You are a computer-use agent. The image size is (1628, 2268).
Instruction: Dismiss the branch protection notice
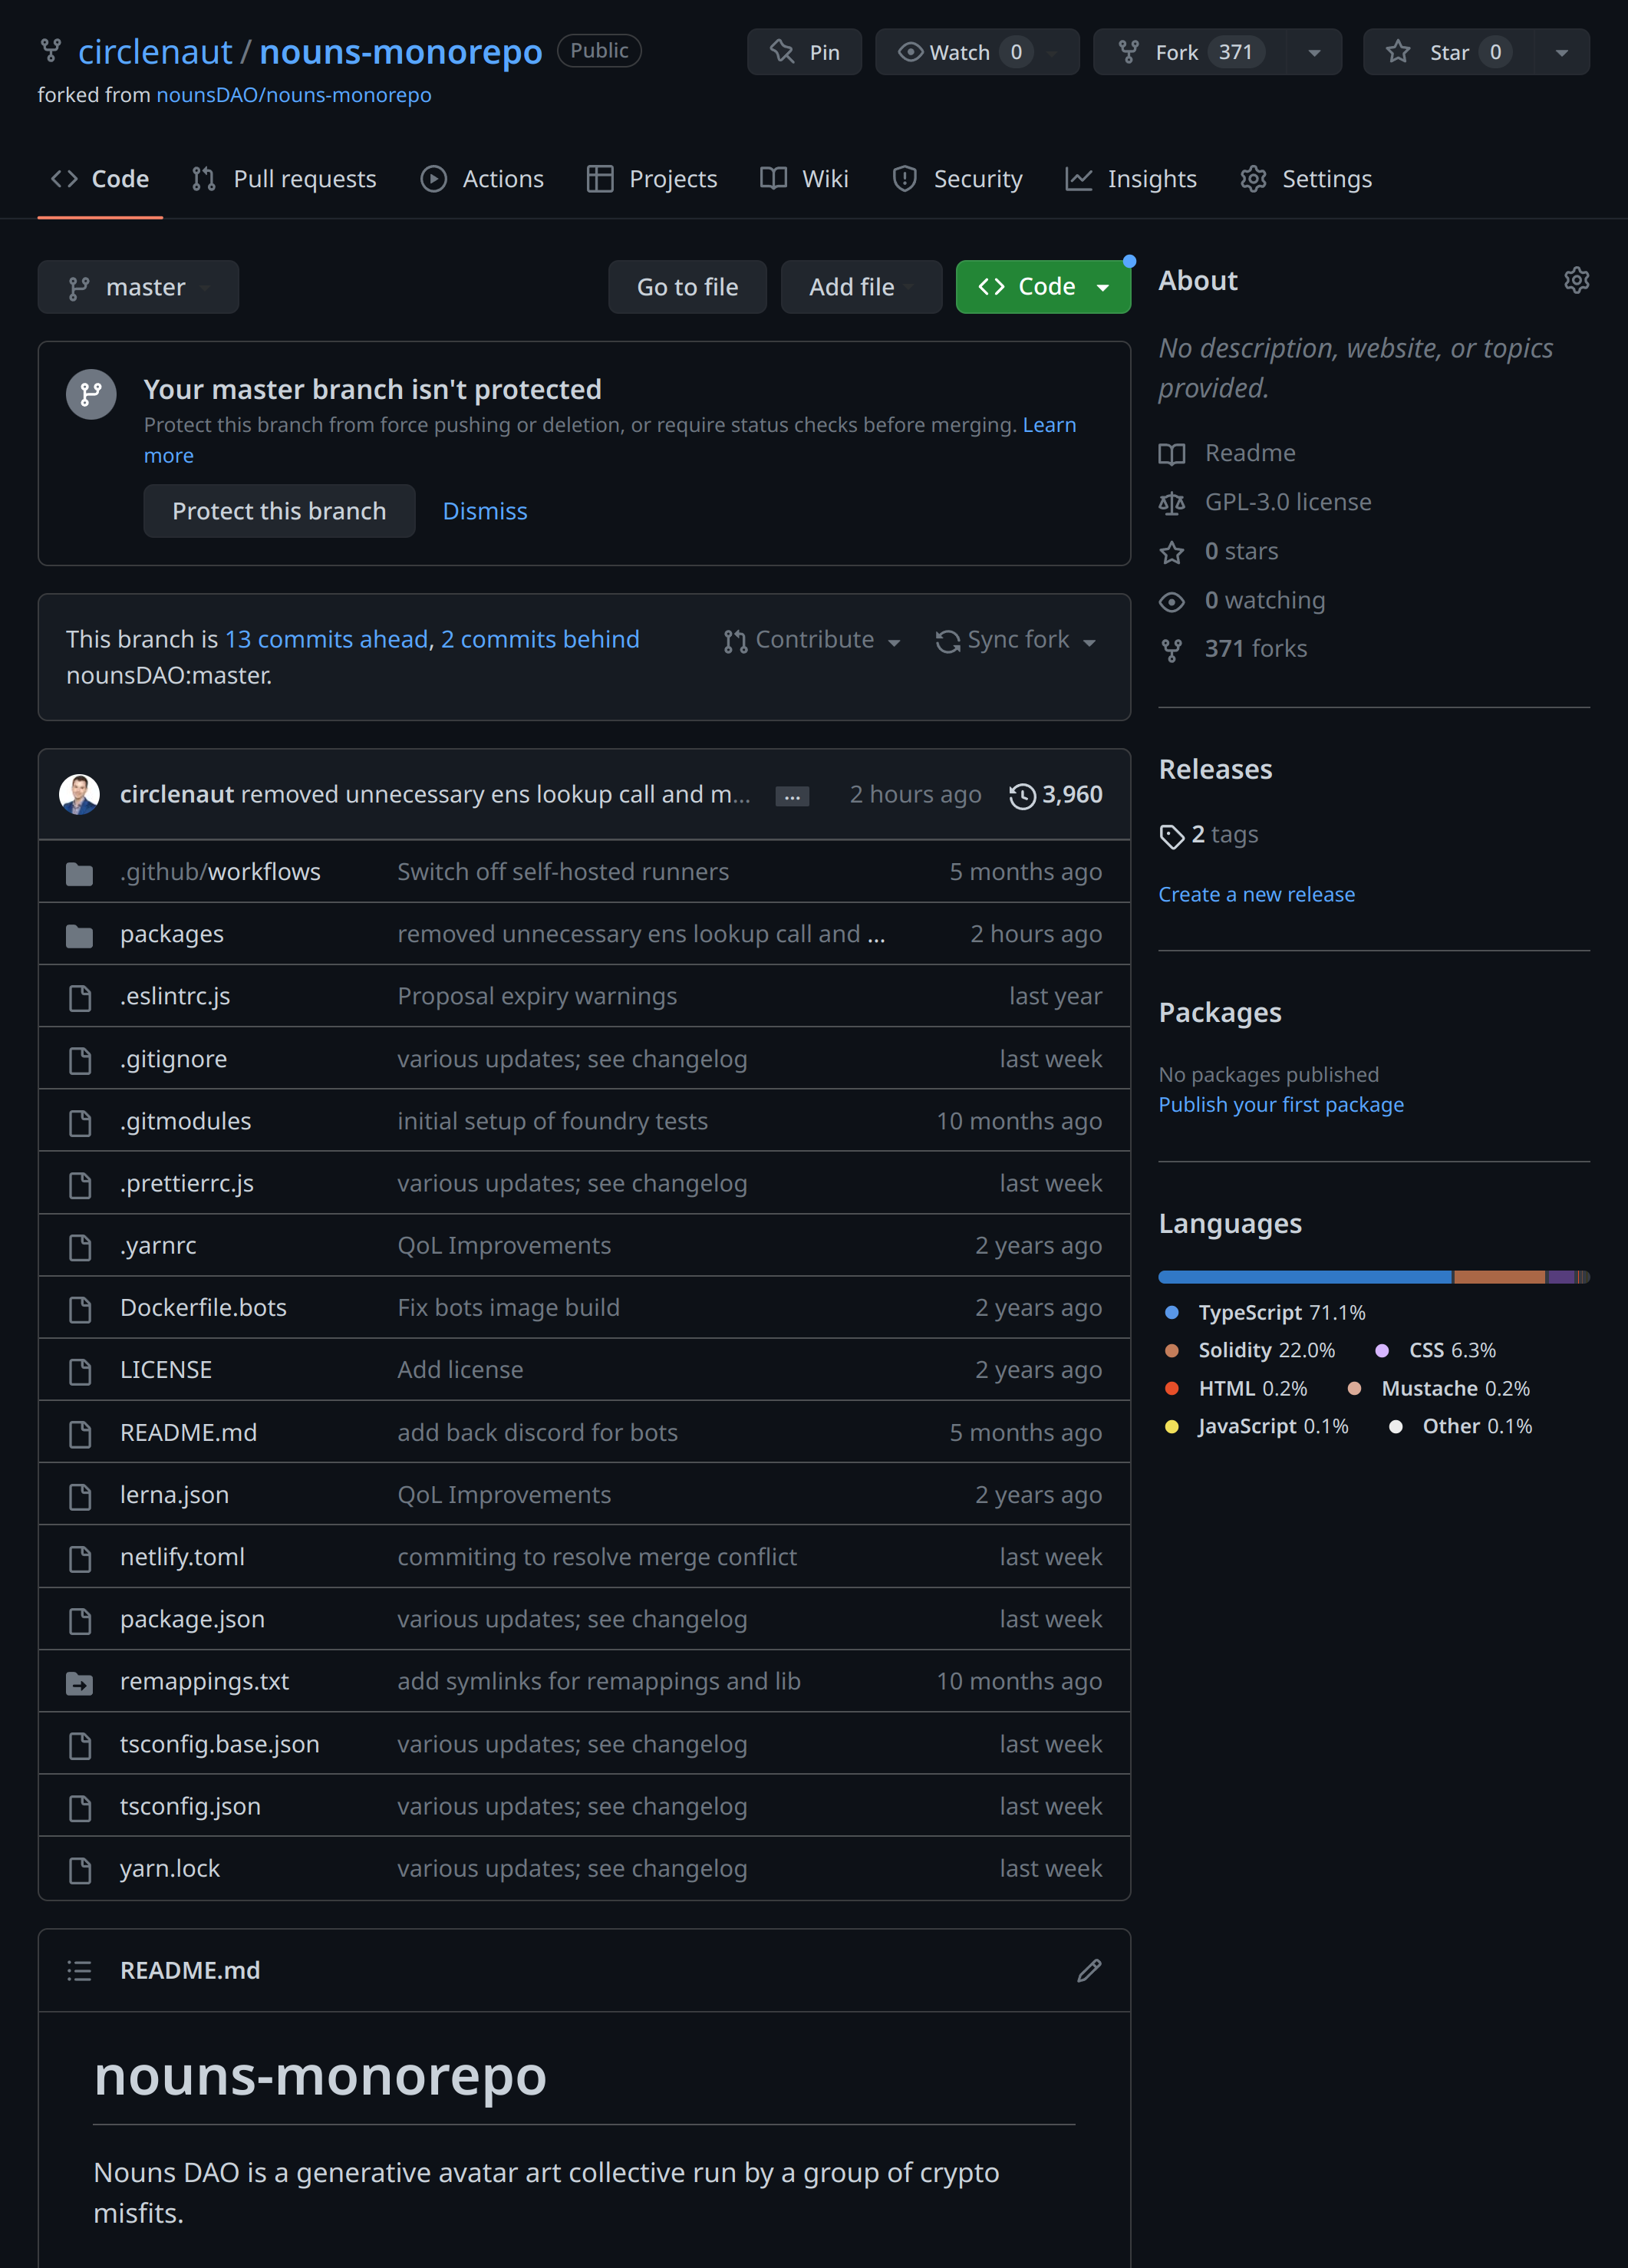pyautogui.click(x=484, y=511)
